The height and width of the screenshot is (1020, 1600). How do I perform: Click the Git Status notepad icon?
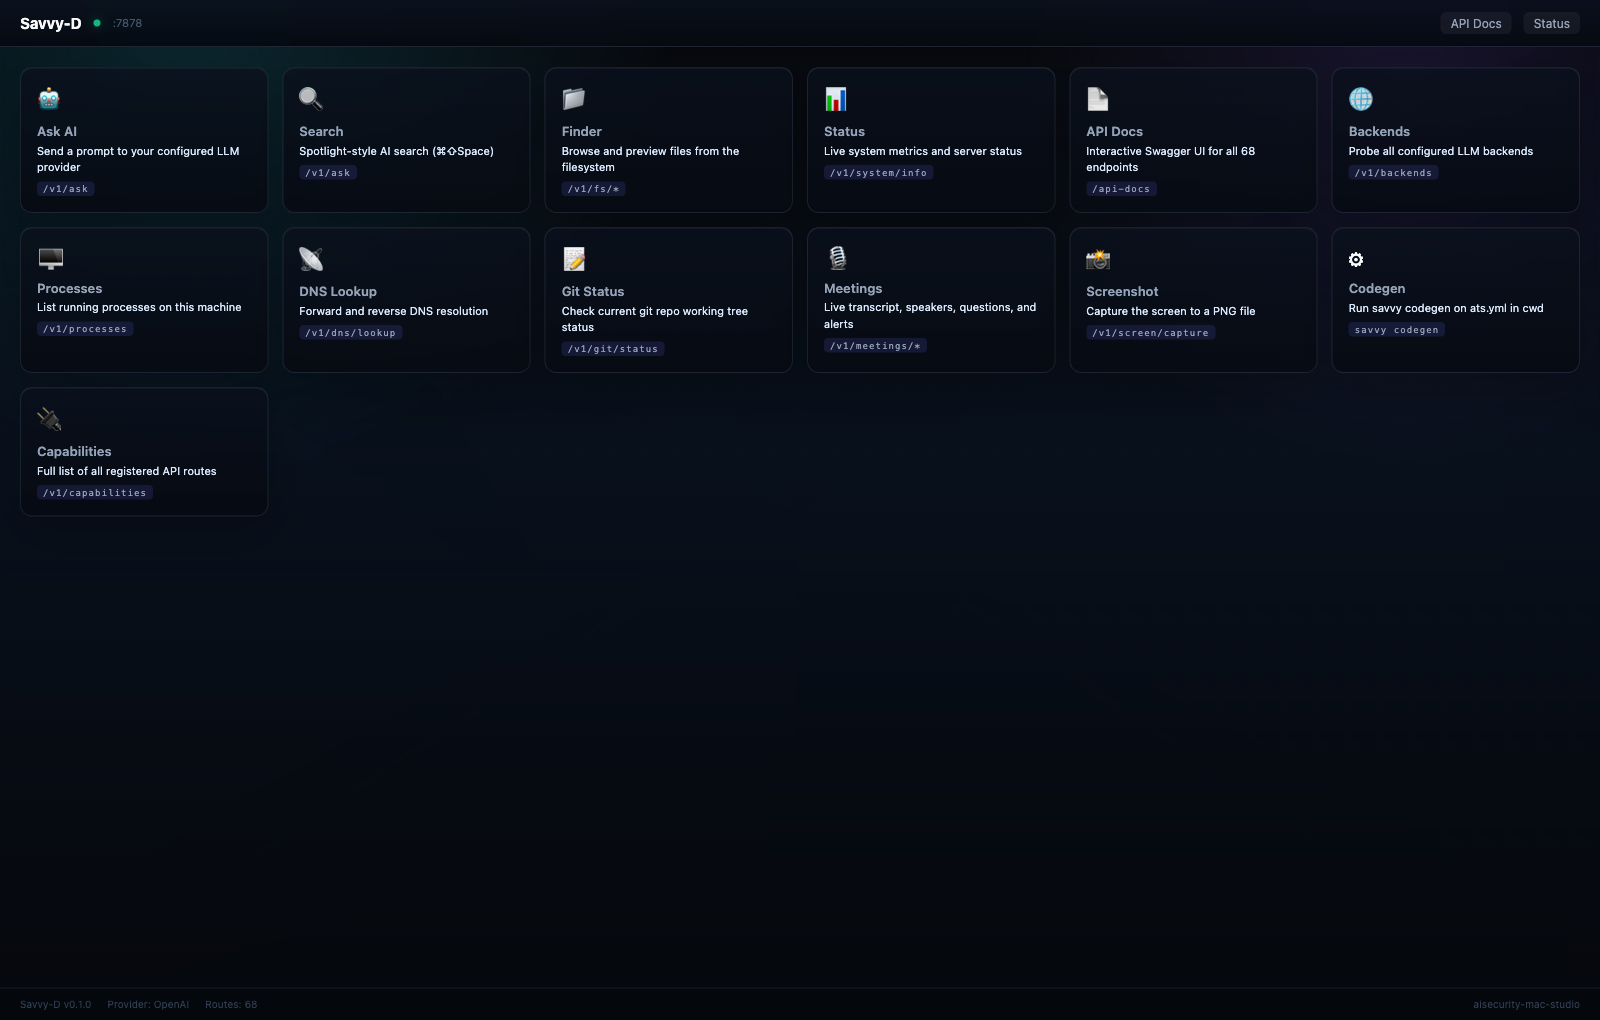pos(573,259)
